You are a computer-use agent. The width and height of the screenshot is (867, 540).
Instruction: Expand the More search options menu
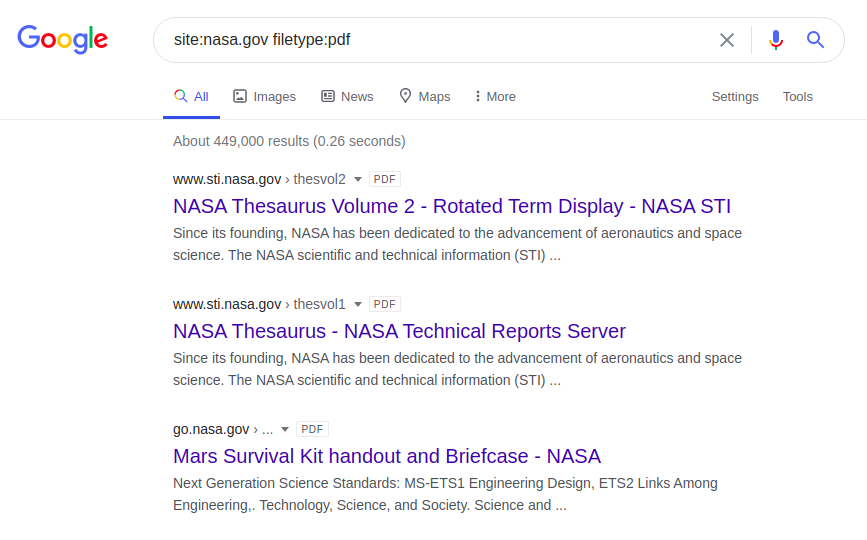[x=495, y=97]
